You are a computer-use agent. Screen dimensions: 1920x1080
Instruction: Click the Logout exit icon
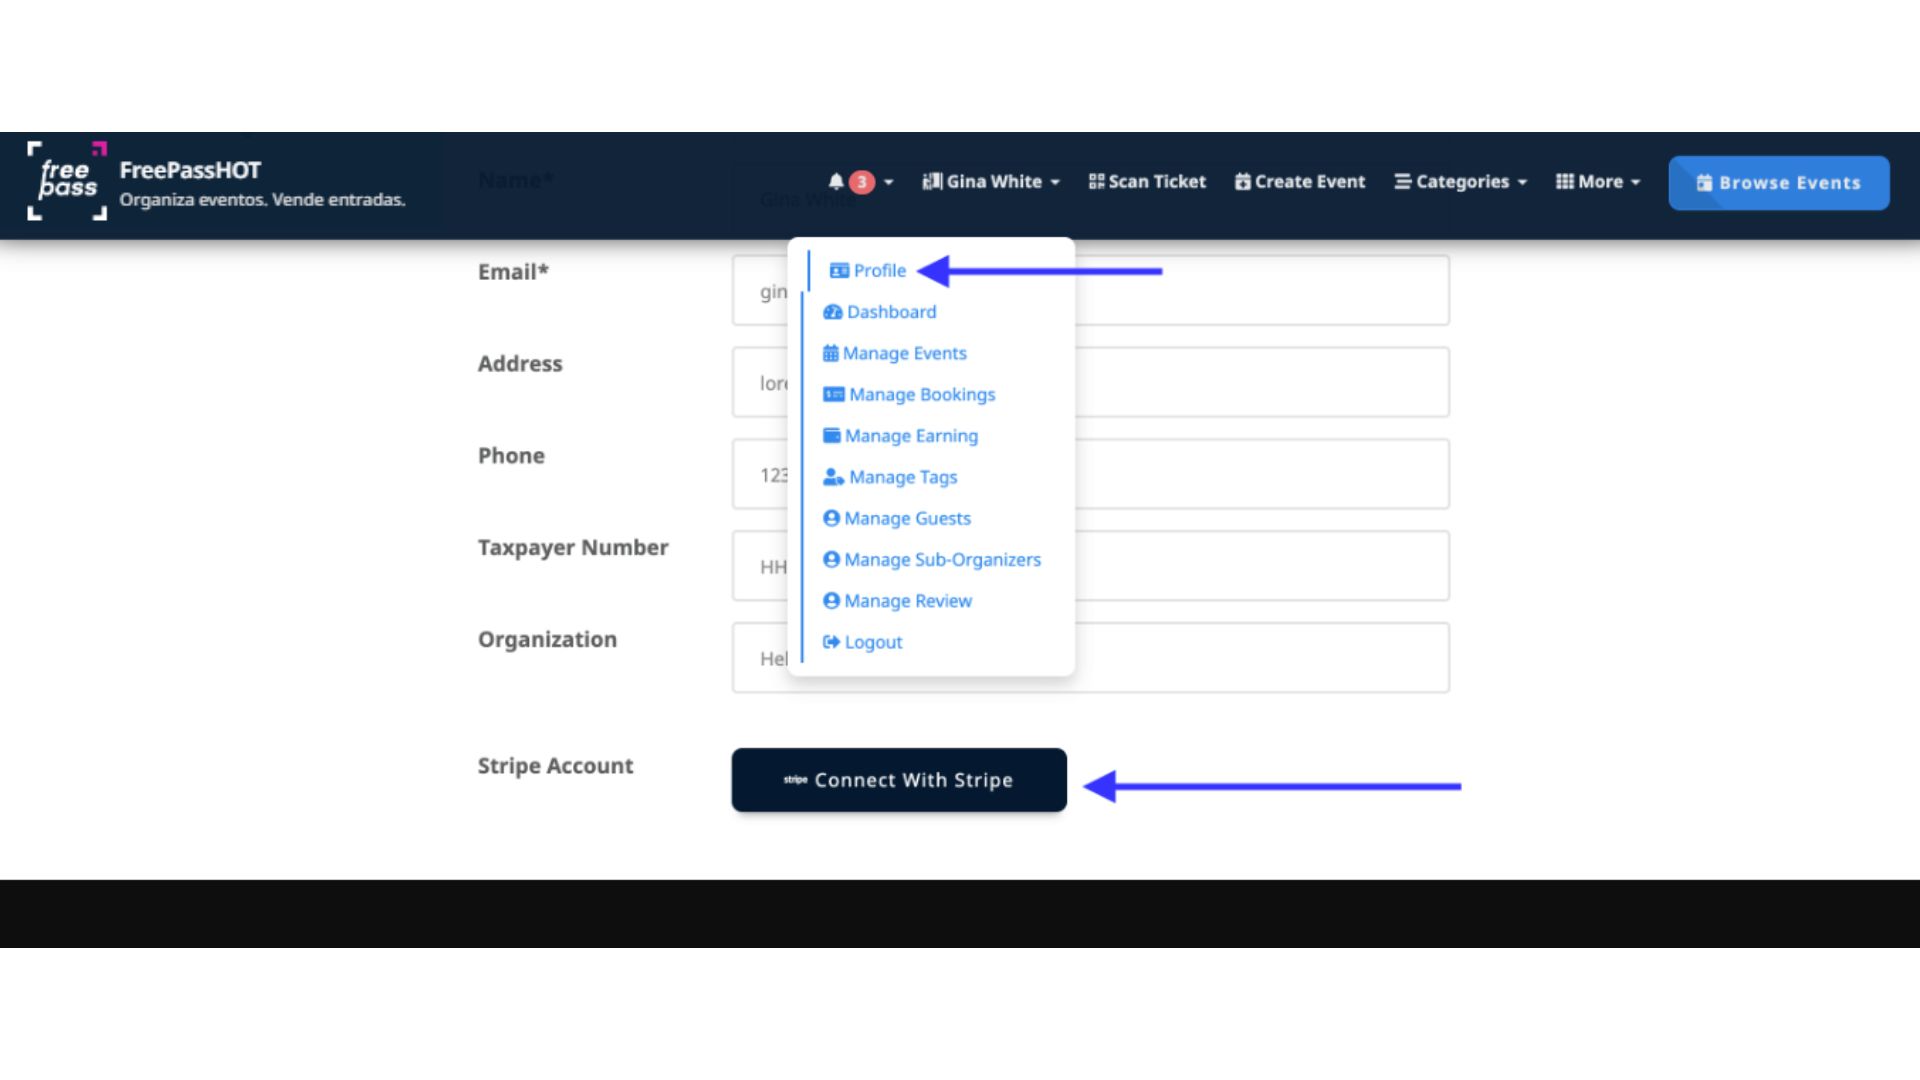(830, 641)
